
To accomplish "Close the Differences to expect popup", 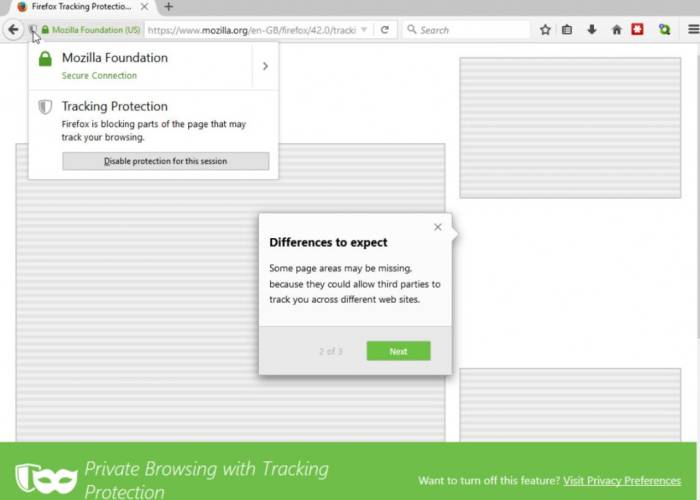I will click(x=438, y=227).
